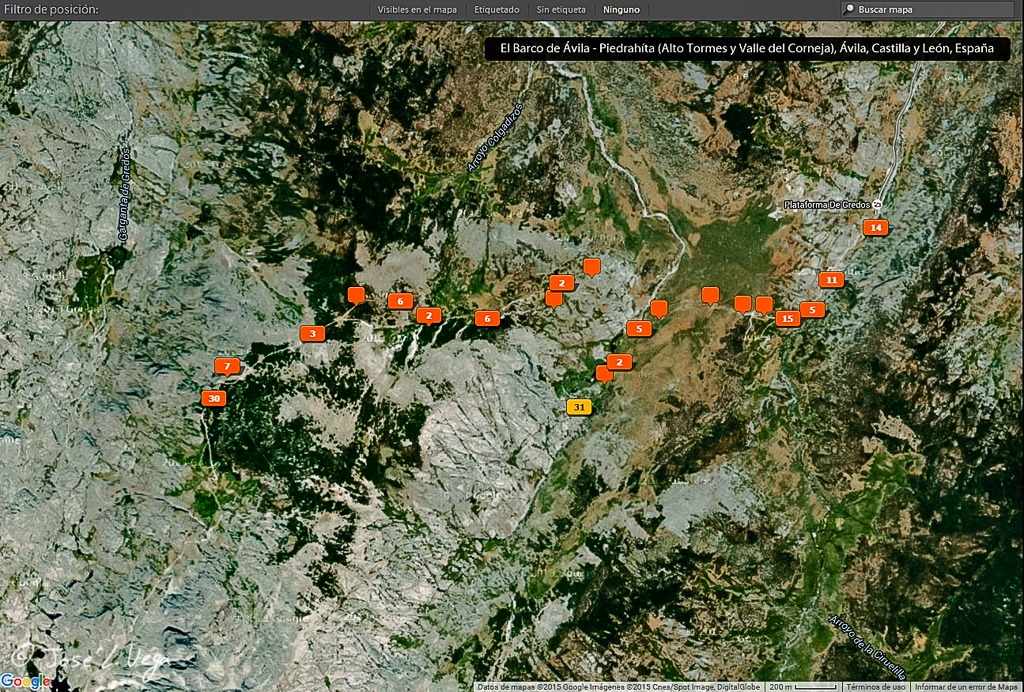
Task: Open the 'Términos de uso' link
Action: [x=876, y=687]
